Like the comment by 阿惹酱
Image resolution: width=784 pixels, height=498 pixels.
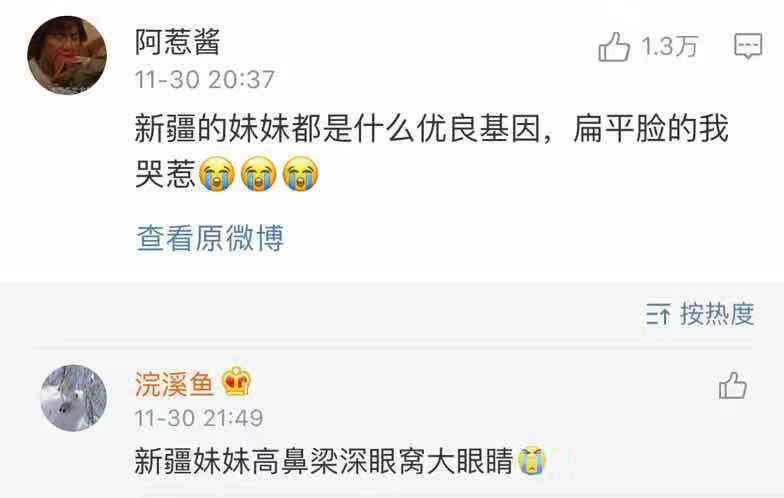pos(614,46)
